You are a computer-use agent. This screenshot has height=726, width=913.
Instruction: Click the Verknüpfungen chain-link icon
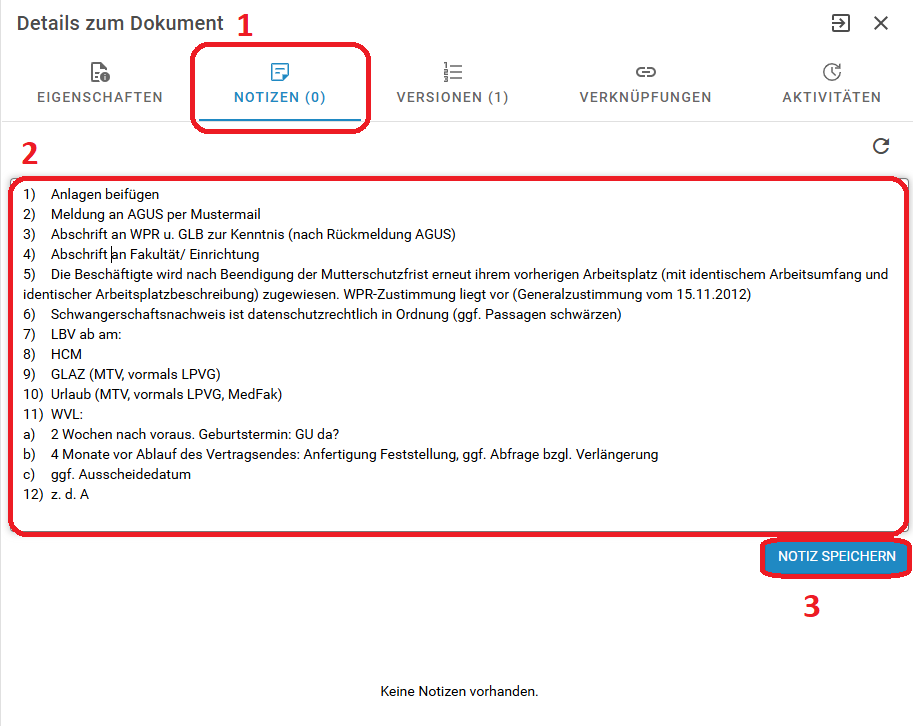click(645, 72)
